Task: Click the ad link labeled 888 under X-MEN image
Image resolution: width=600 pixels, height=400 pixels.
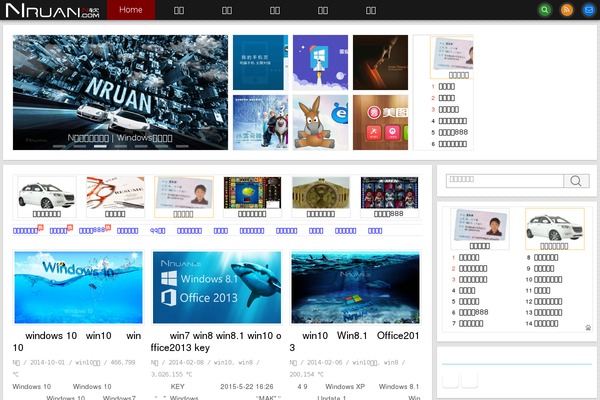Action: (389, 214)
